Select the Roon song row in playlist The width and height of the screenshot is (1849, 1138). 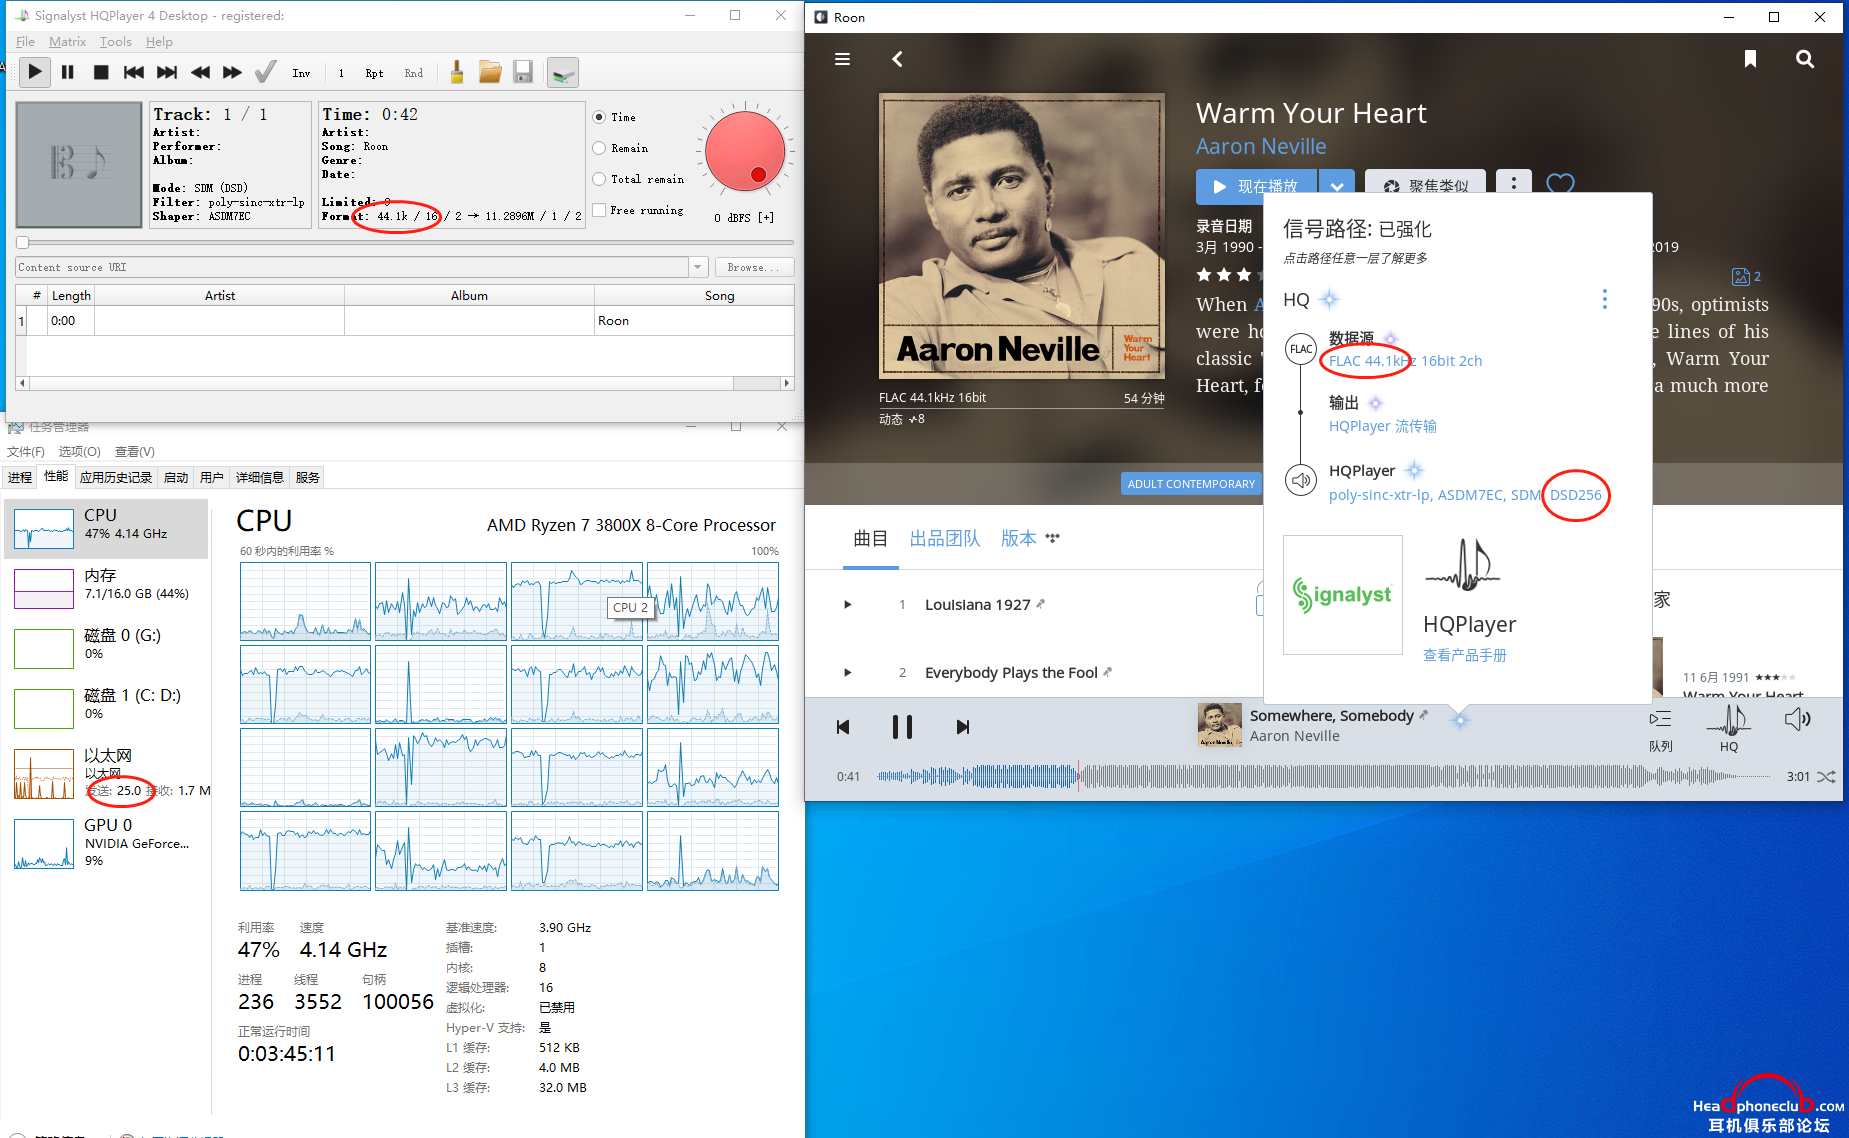[405, 321]
